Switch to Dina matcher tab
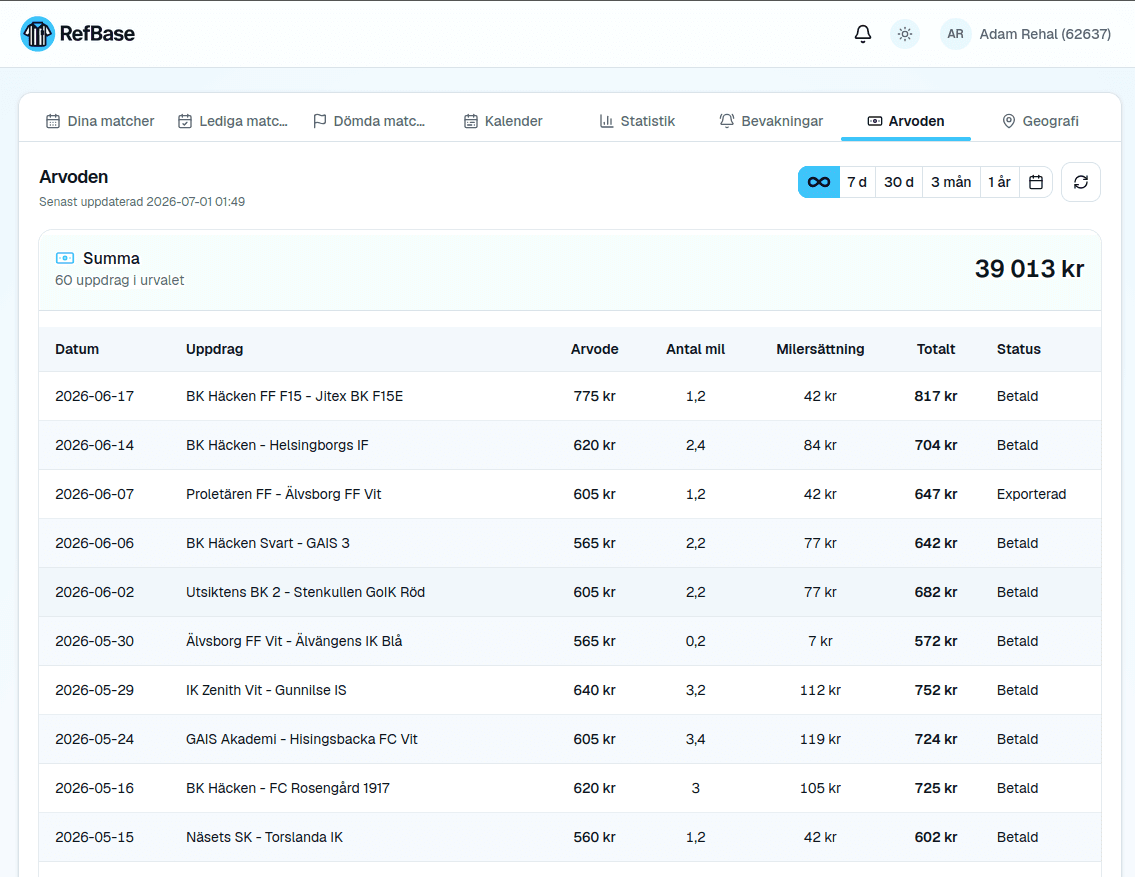Viewport: 1135px width, 877px height. tap(100, 121)
